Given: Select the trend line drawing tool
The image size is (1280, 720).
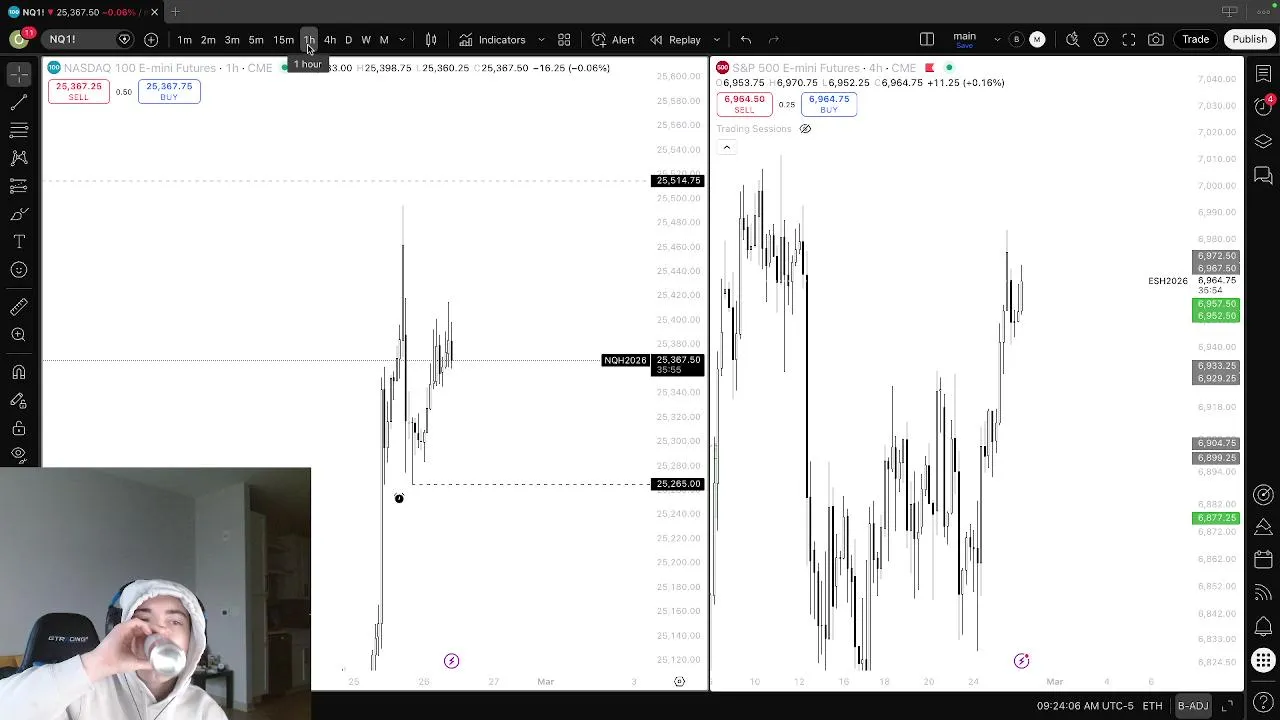Looking at the screenshot, I should 18,103.
